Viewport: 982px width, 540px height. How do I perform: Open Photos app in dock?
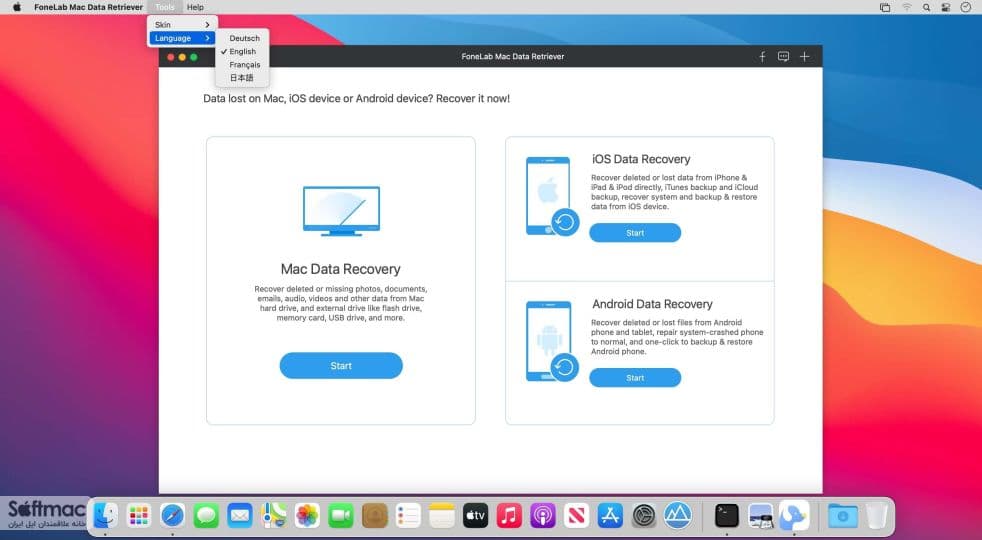308,516
